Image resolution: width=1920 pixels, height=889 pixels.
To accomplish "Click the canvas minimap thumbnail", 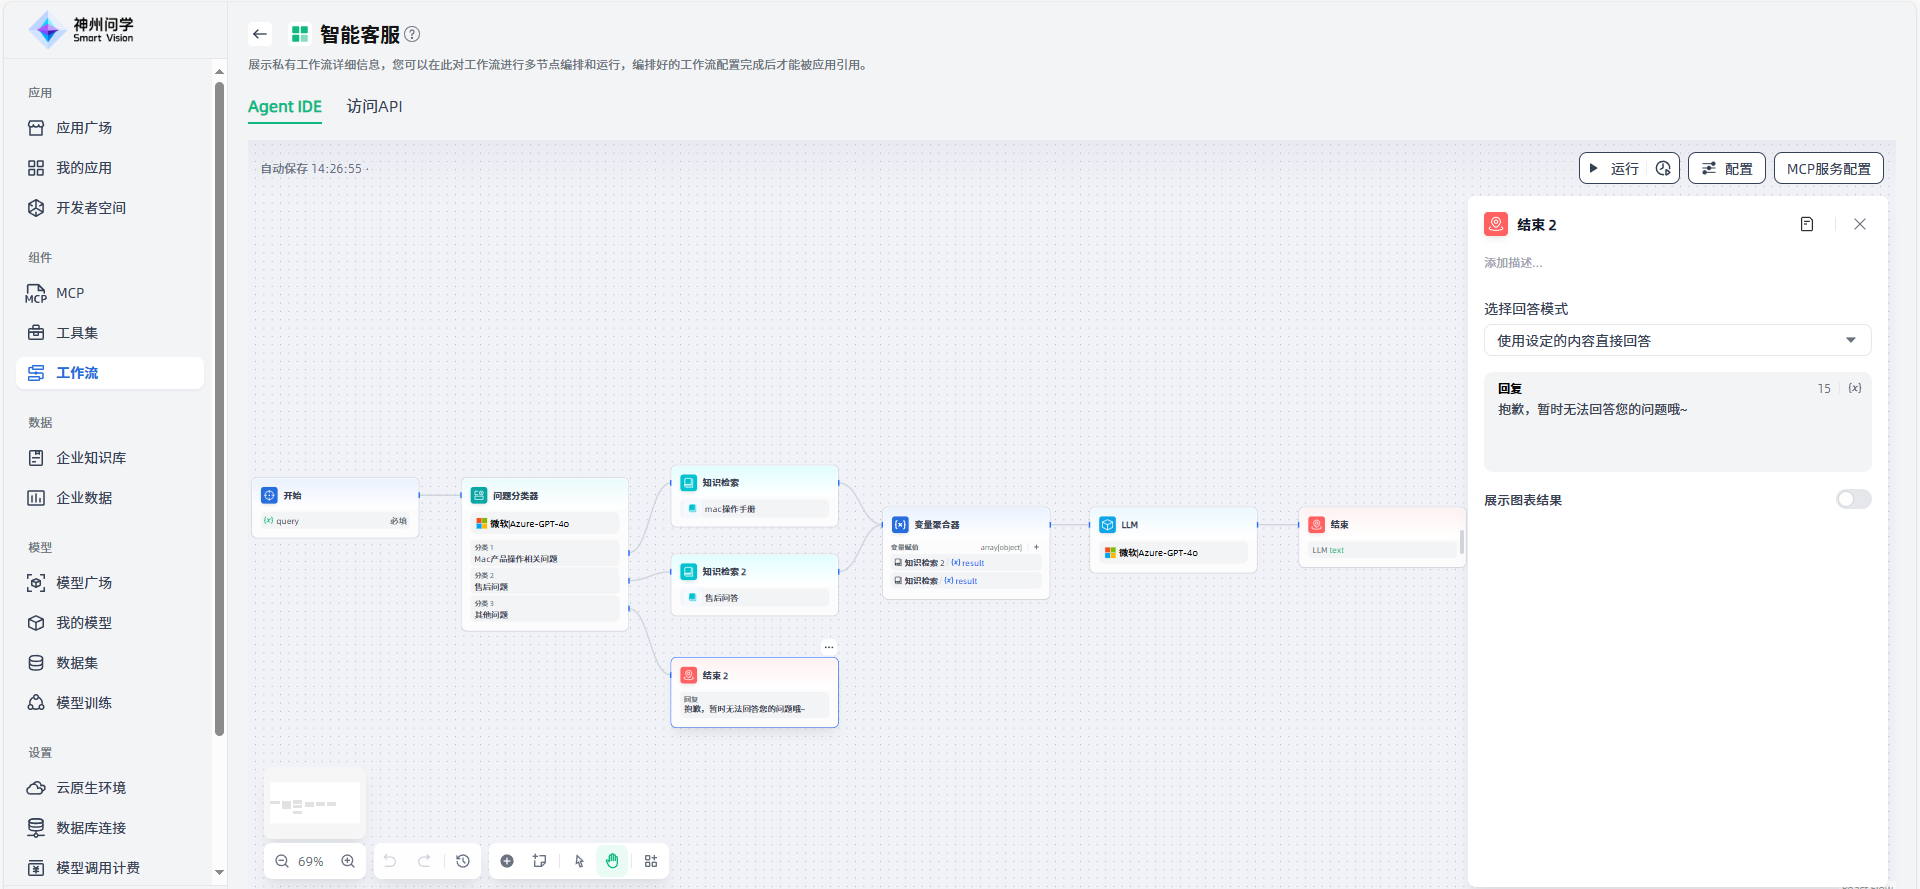I will [x=315, y=804].
